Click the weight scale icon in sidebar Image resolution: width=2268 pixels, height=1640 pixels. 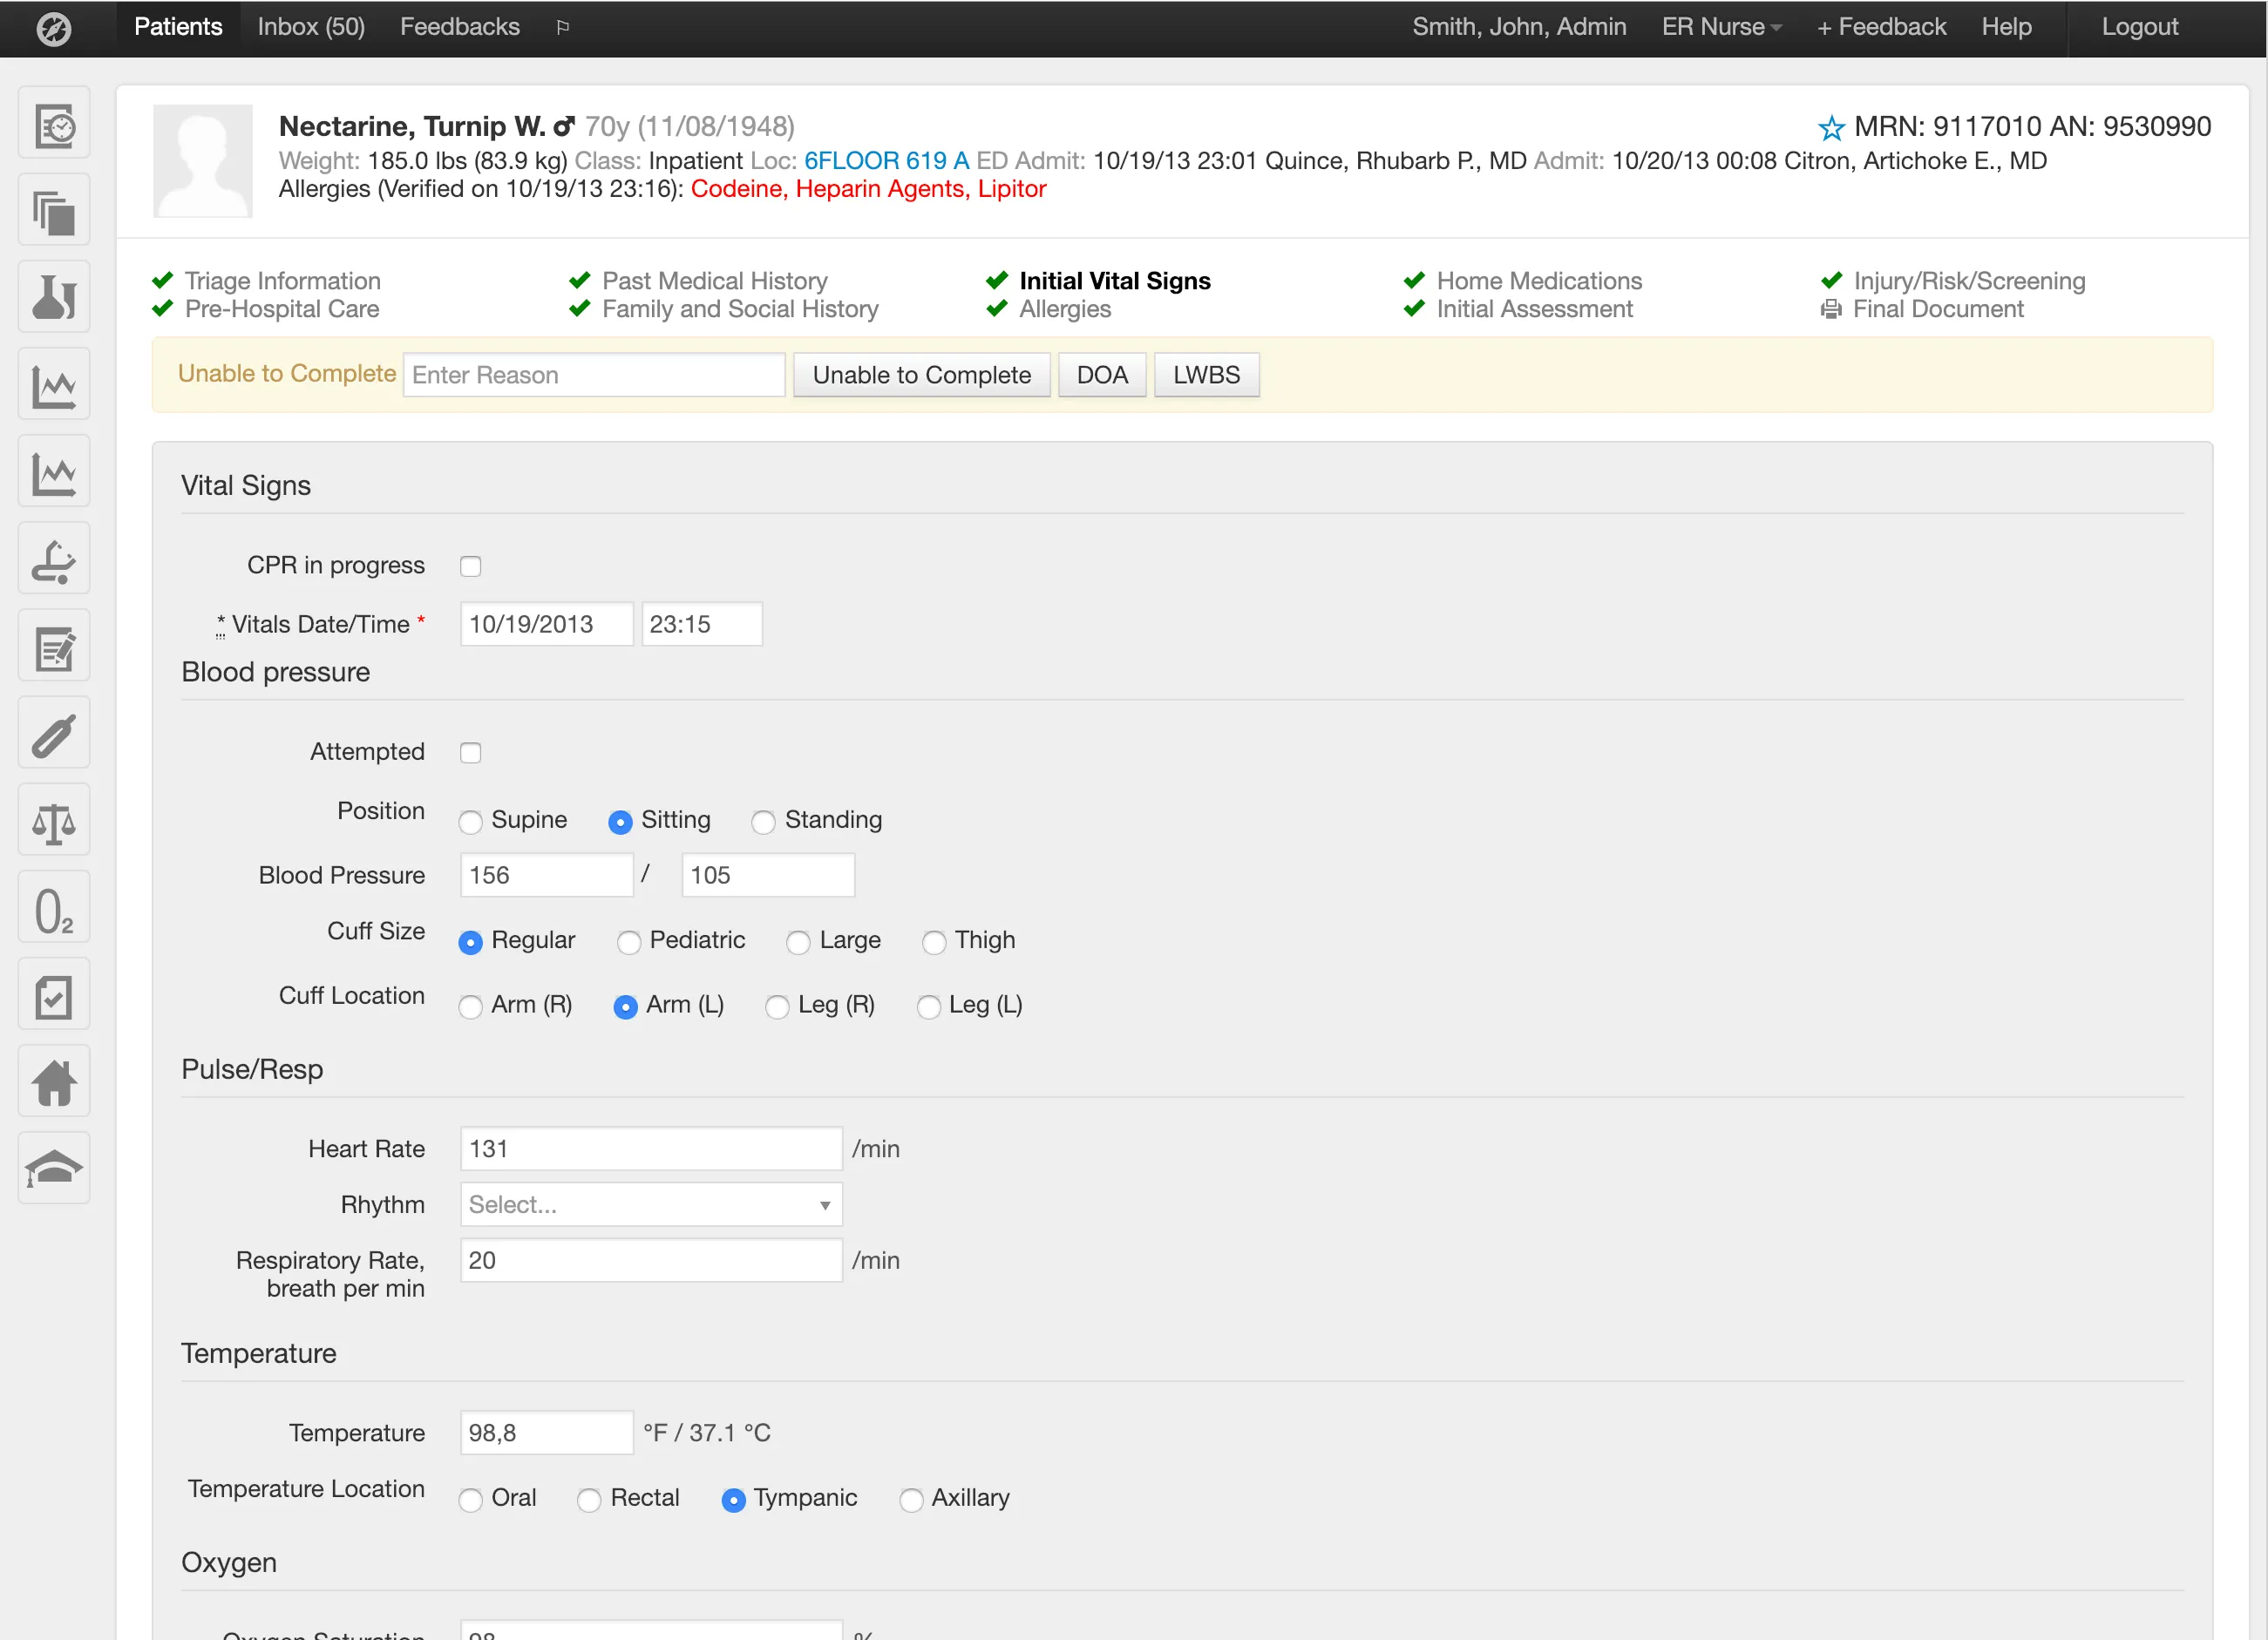(54, 820)
